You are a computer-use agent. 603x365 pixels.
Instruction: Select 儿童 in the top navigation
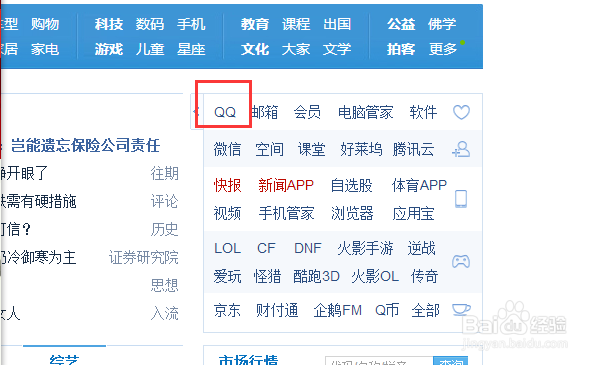click(150, 49)
